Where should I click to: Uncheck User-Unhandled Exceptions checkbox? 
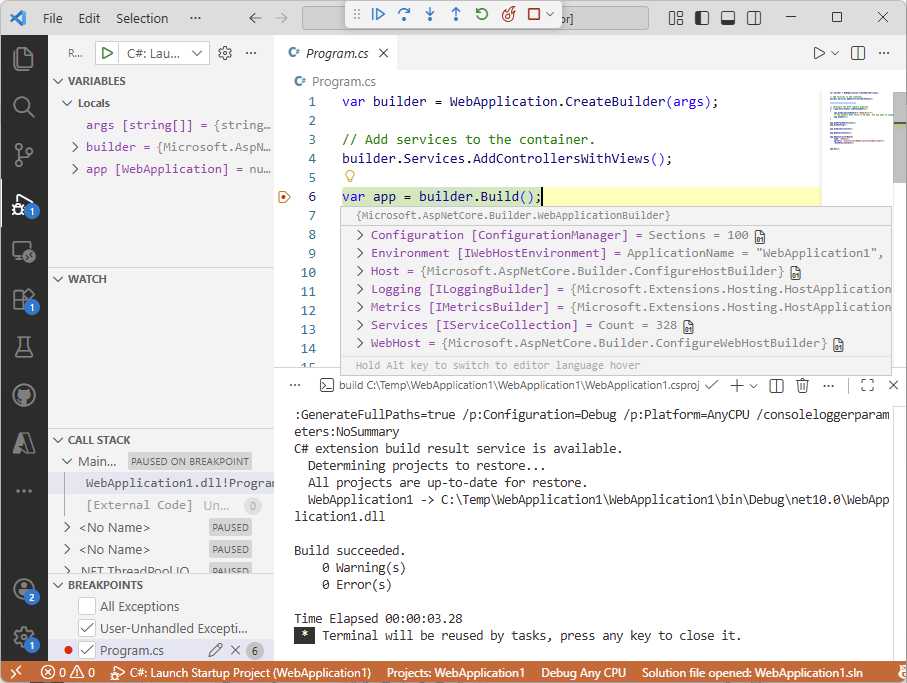87,628
